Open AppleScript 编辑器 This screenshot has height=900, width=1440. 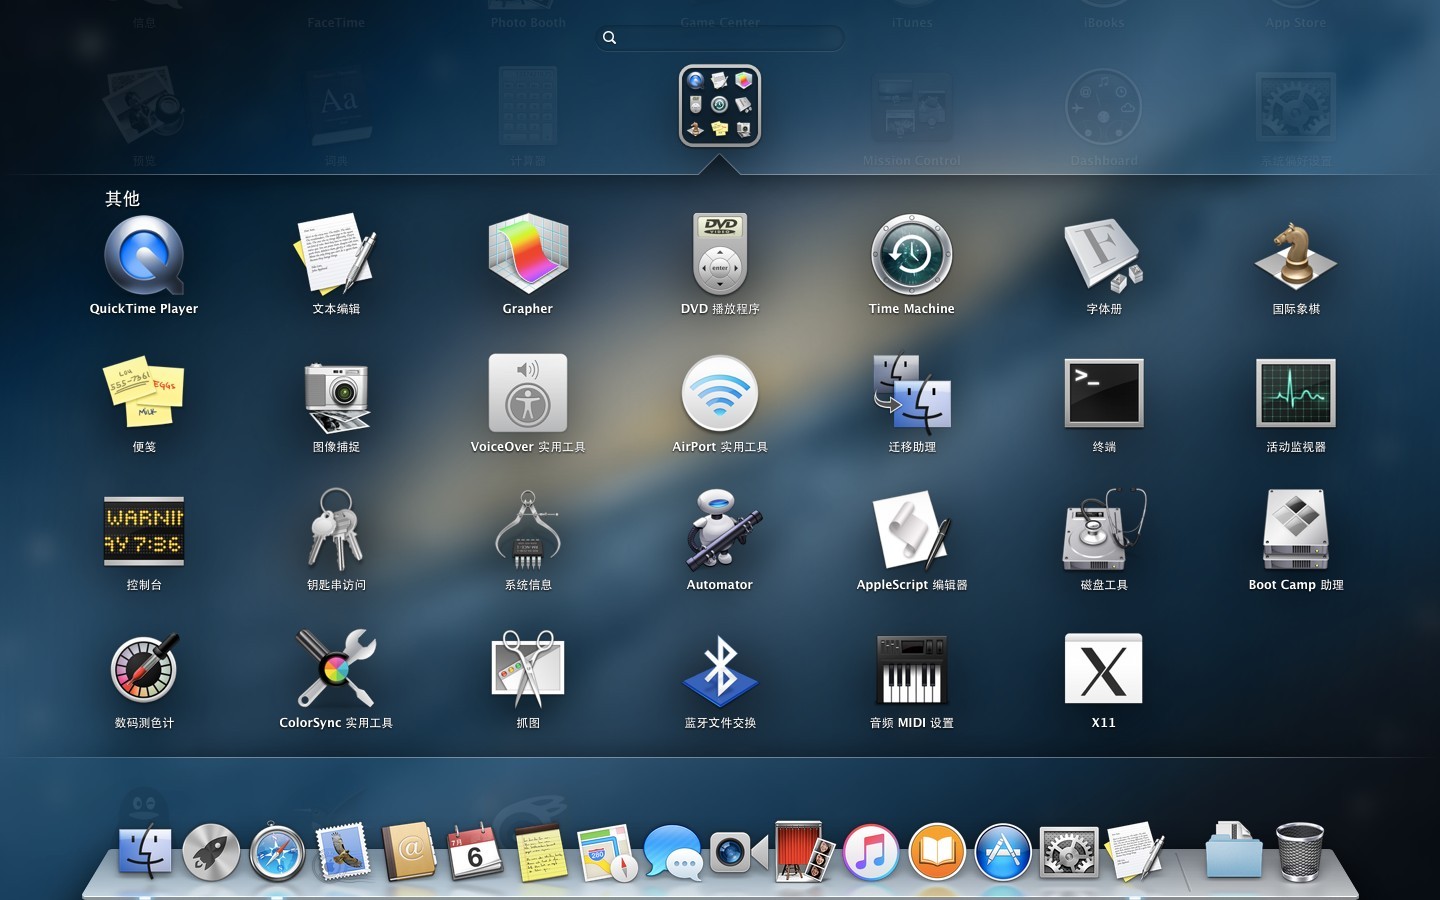click(x=912, y=530)
